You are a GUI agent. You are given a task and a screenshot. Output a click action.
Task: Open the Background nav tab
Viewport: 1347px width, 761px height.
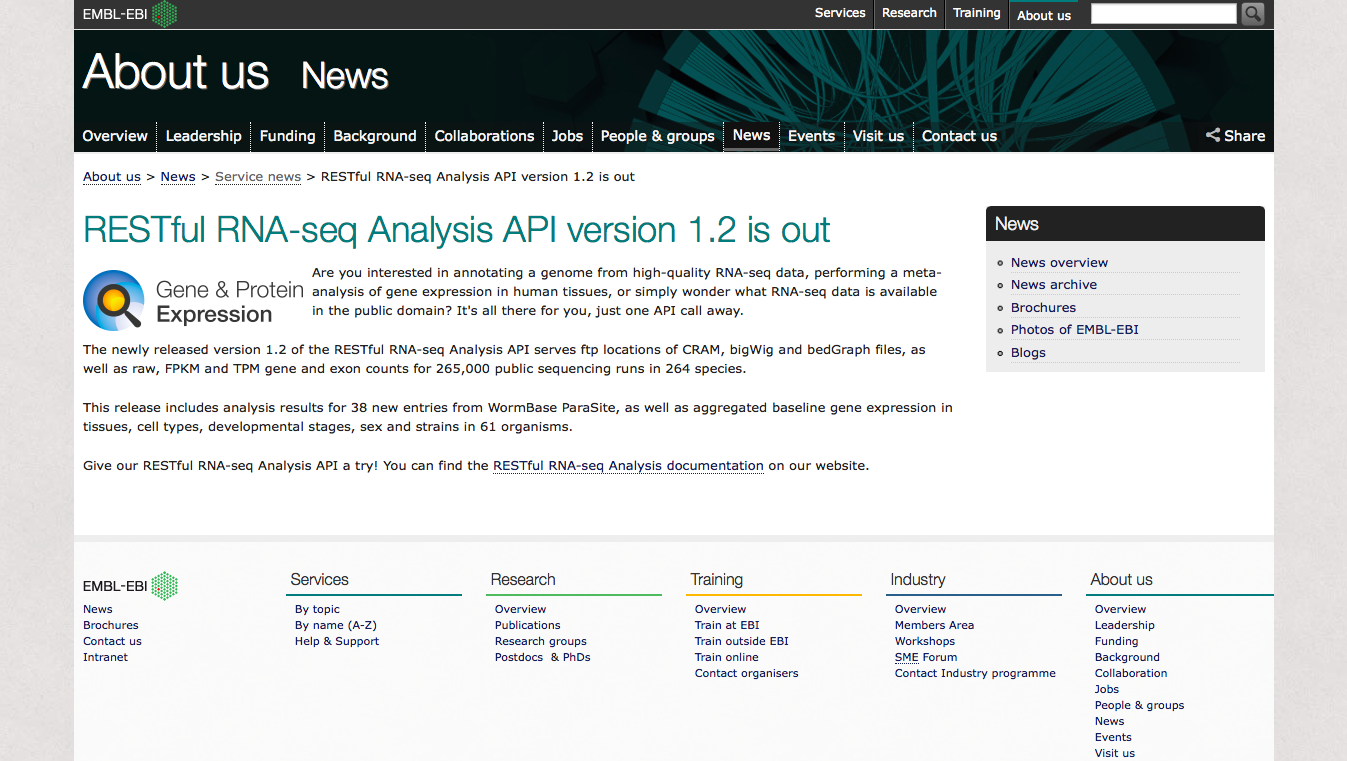pos(375,136)
